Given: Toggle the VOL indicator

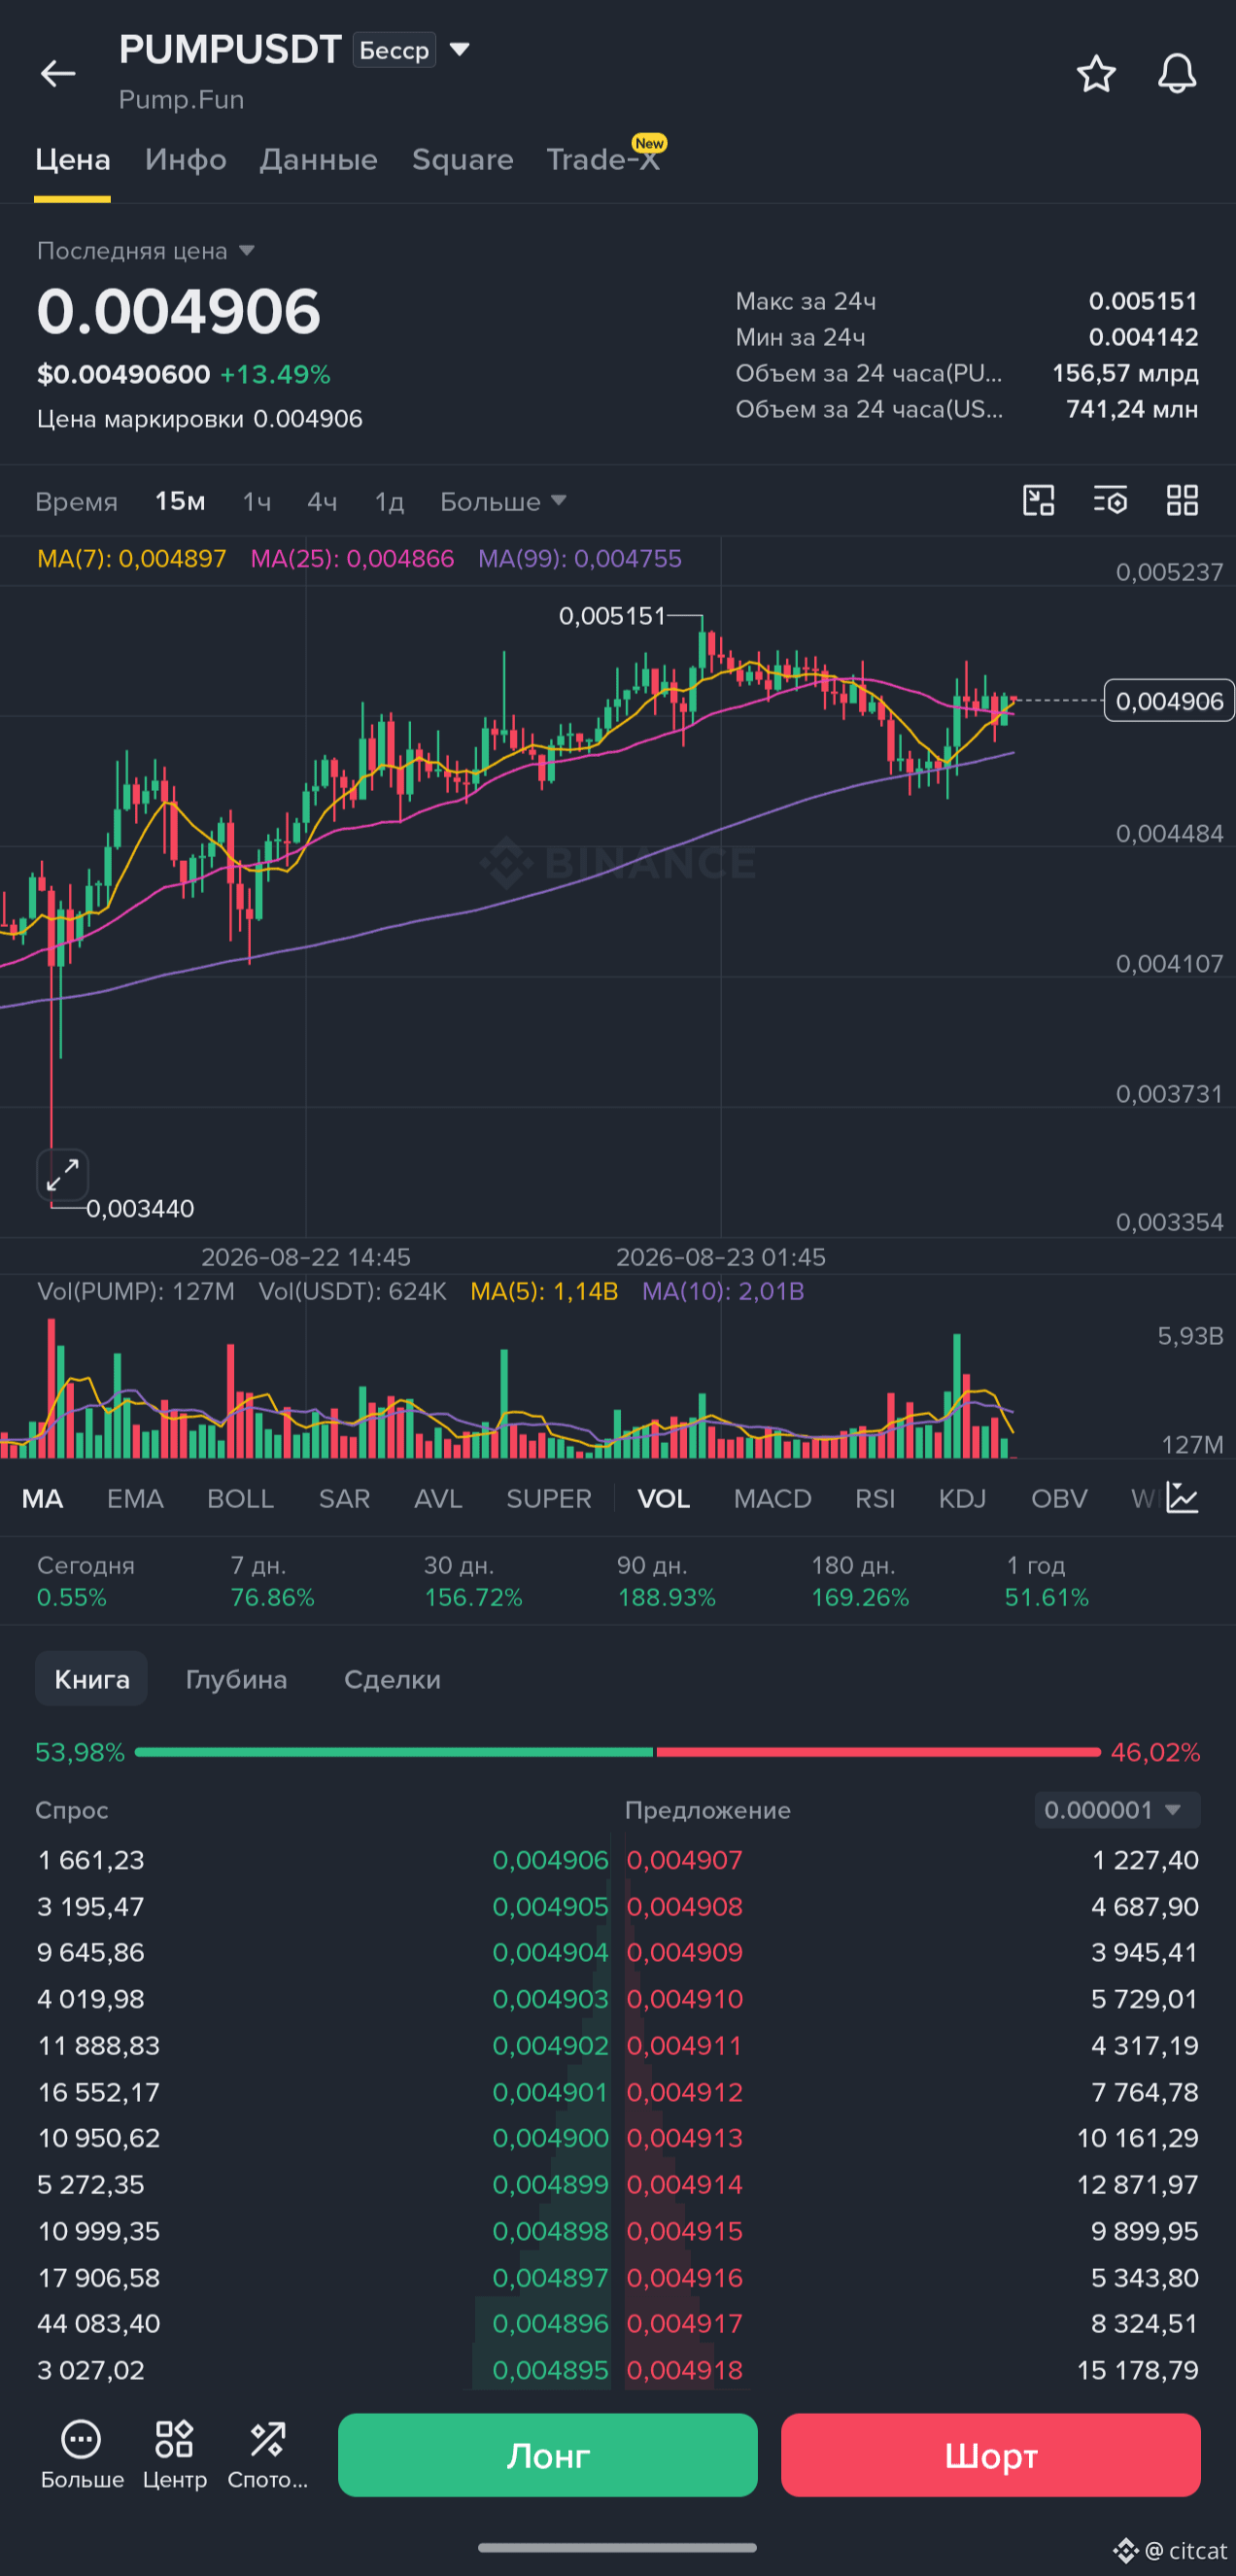Looking at the screenshot, I should click(664, 1498).
